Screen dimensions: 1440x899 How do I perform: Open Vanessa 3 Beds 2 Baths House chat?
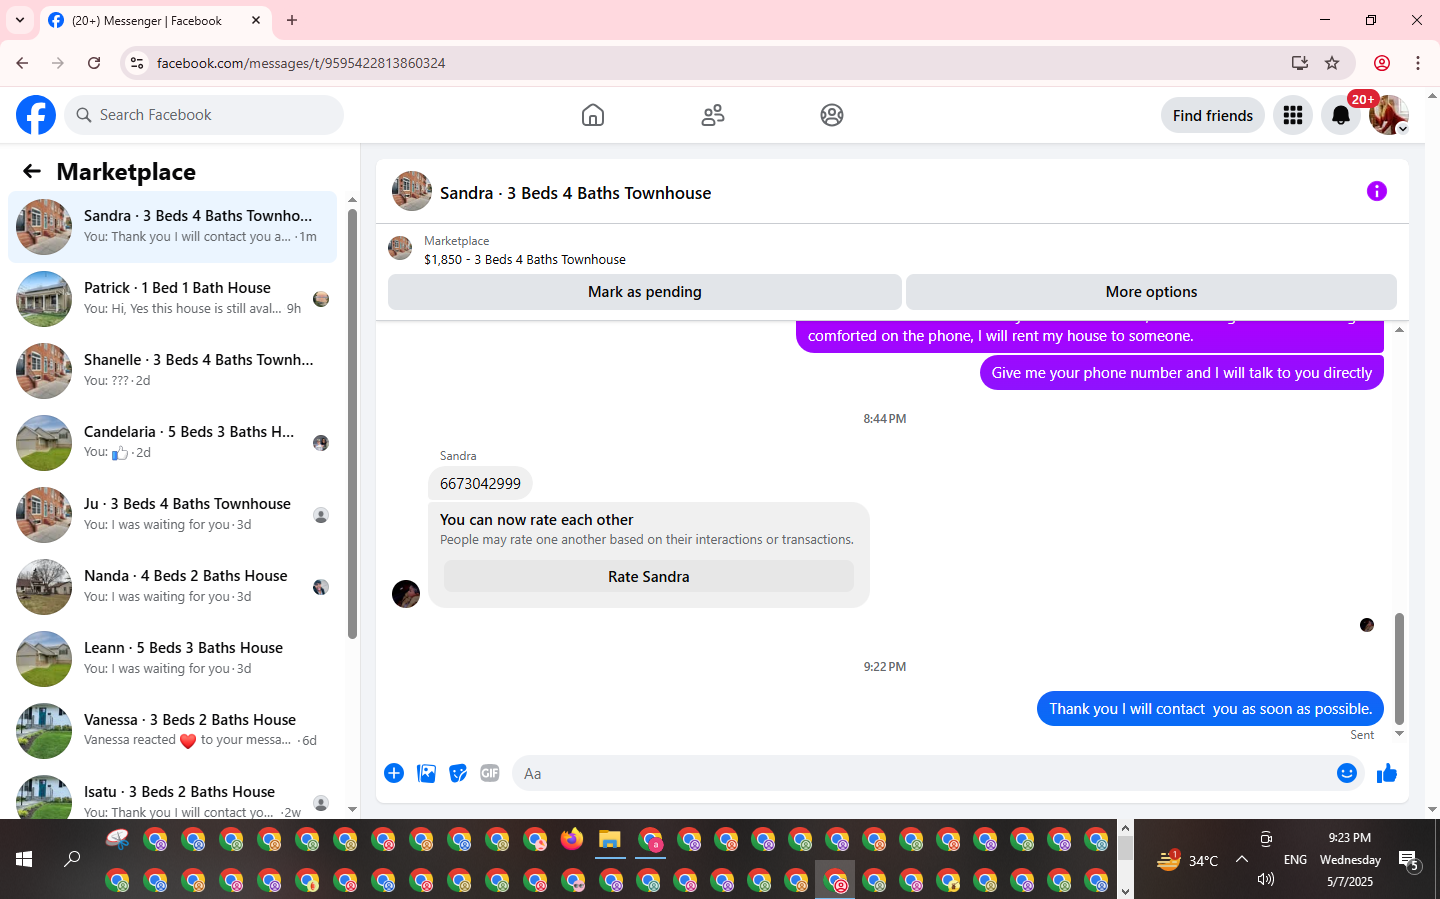tap(172, 731)
